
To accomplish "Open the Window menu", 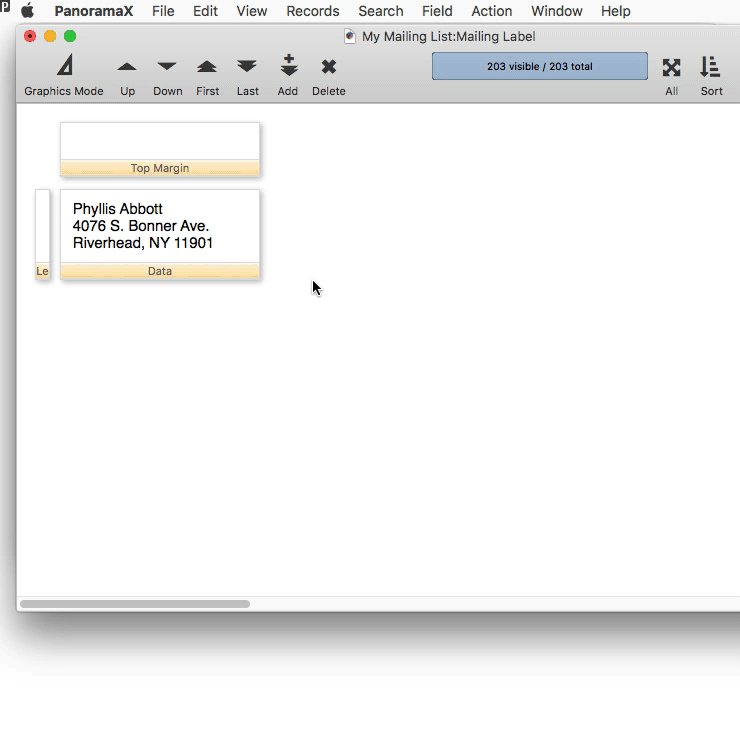I will [x=556, y=11].
